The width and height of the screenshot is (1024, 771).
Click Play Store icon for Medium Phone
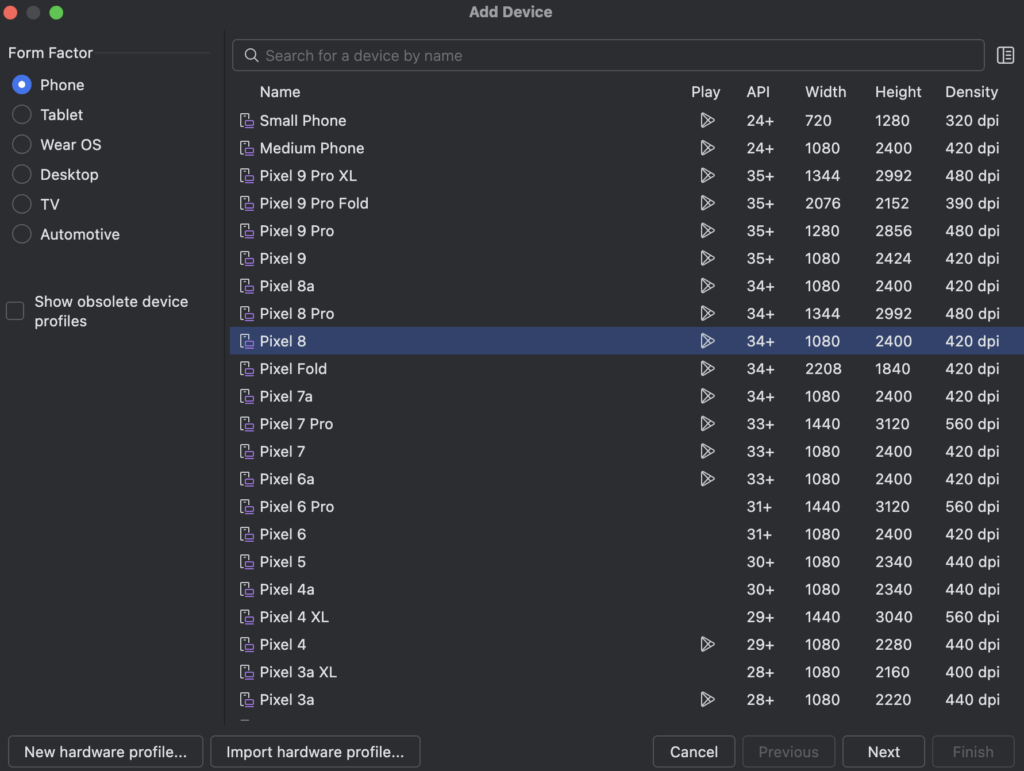coord(707,148)
